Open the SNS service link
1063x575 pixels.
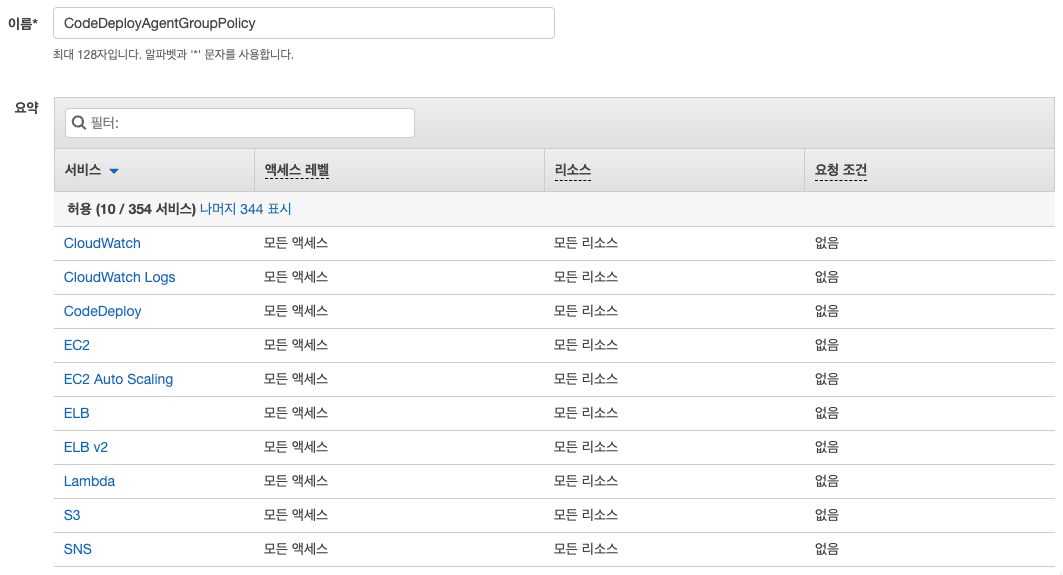pos(77,549)
